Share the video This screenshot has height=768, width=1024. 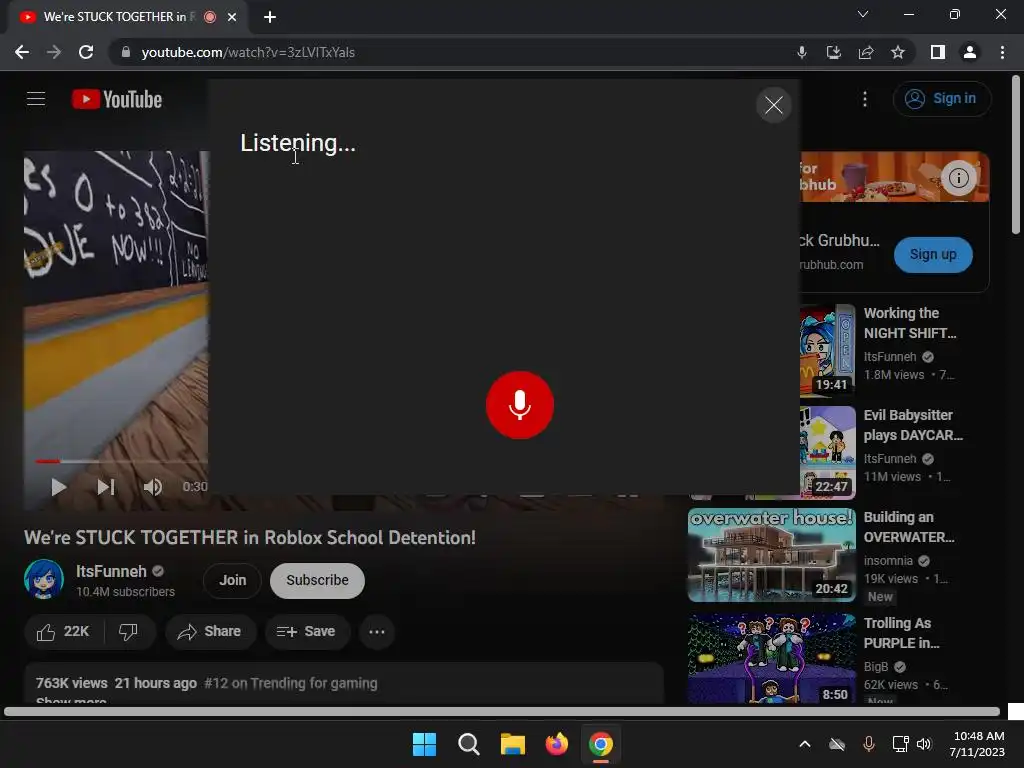pos(210,632)
